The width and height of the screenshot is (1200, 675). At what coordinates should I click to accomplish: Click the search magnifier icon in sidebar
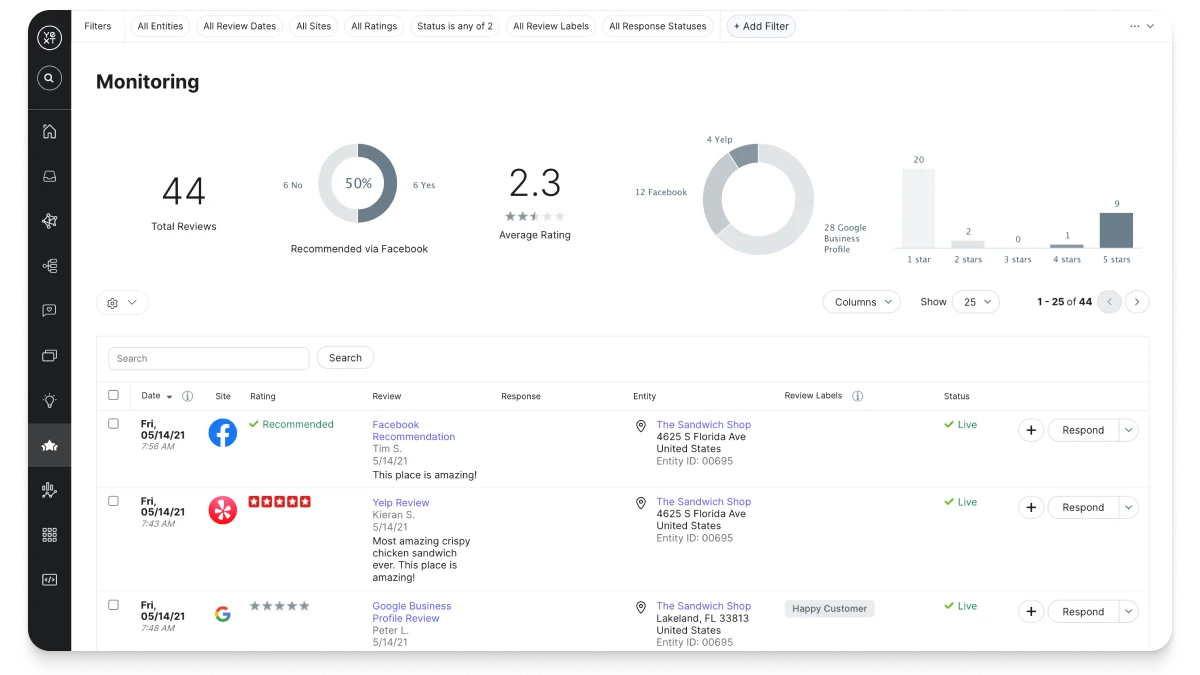pos(49,78)
